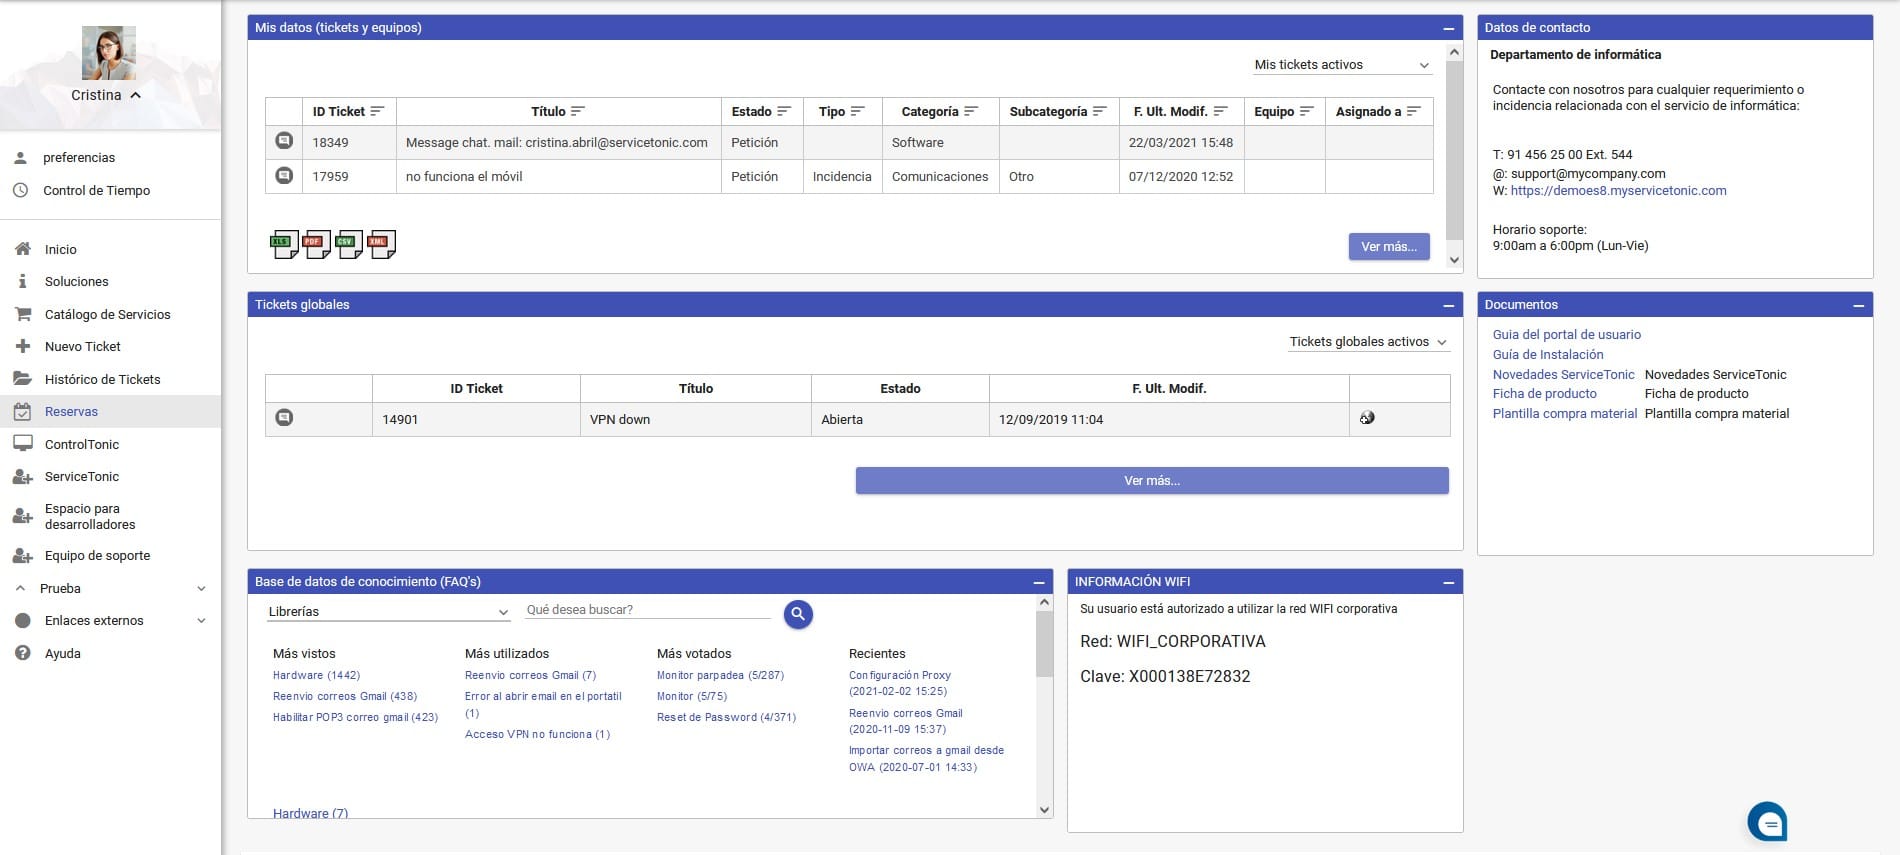Open Catálogo de Servicios

(x=110, y=314)
